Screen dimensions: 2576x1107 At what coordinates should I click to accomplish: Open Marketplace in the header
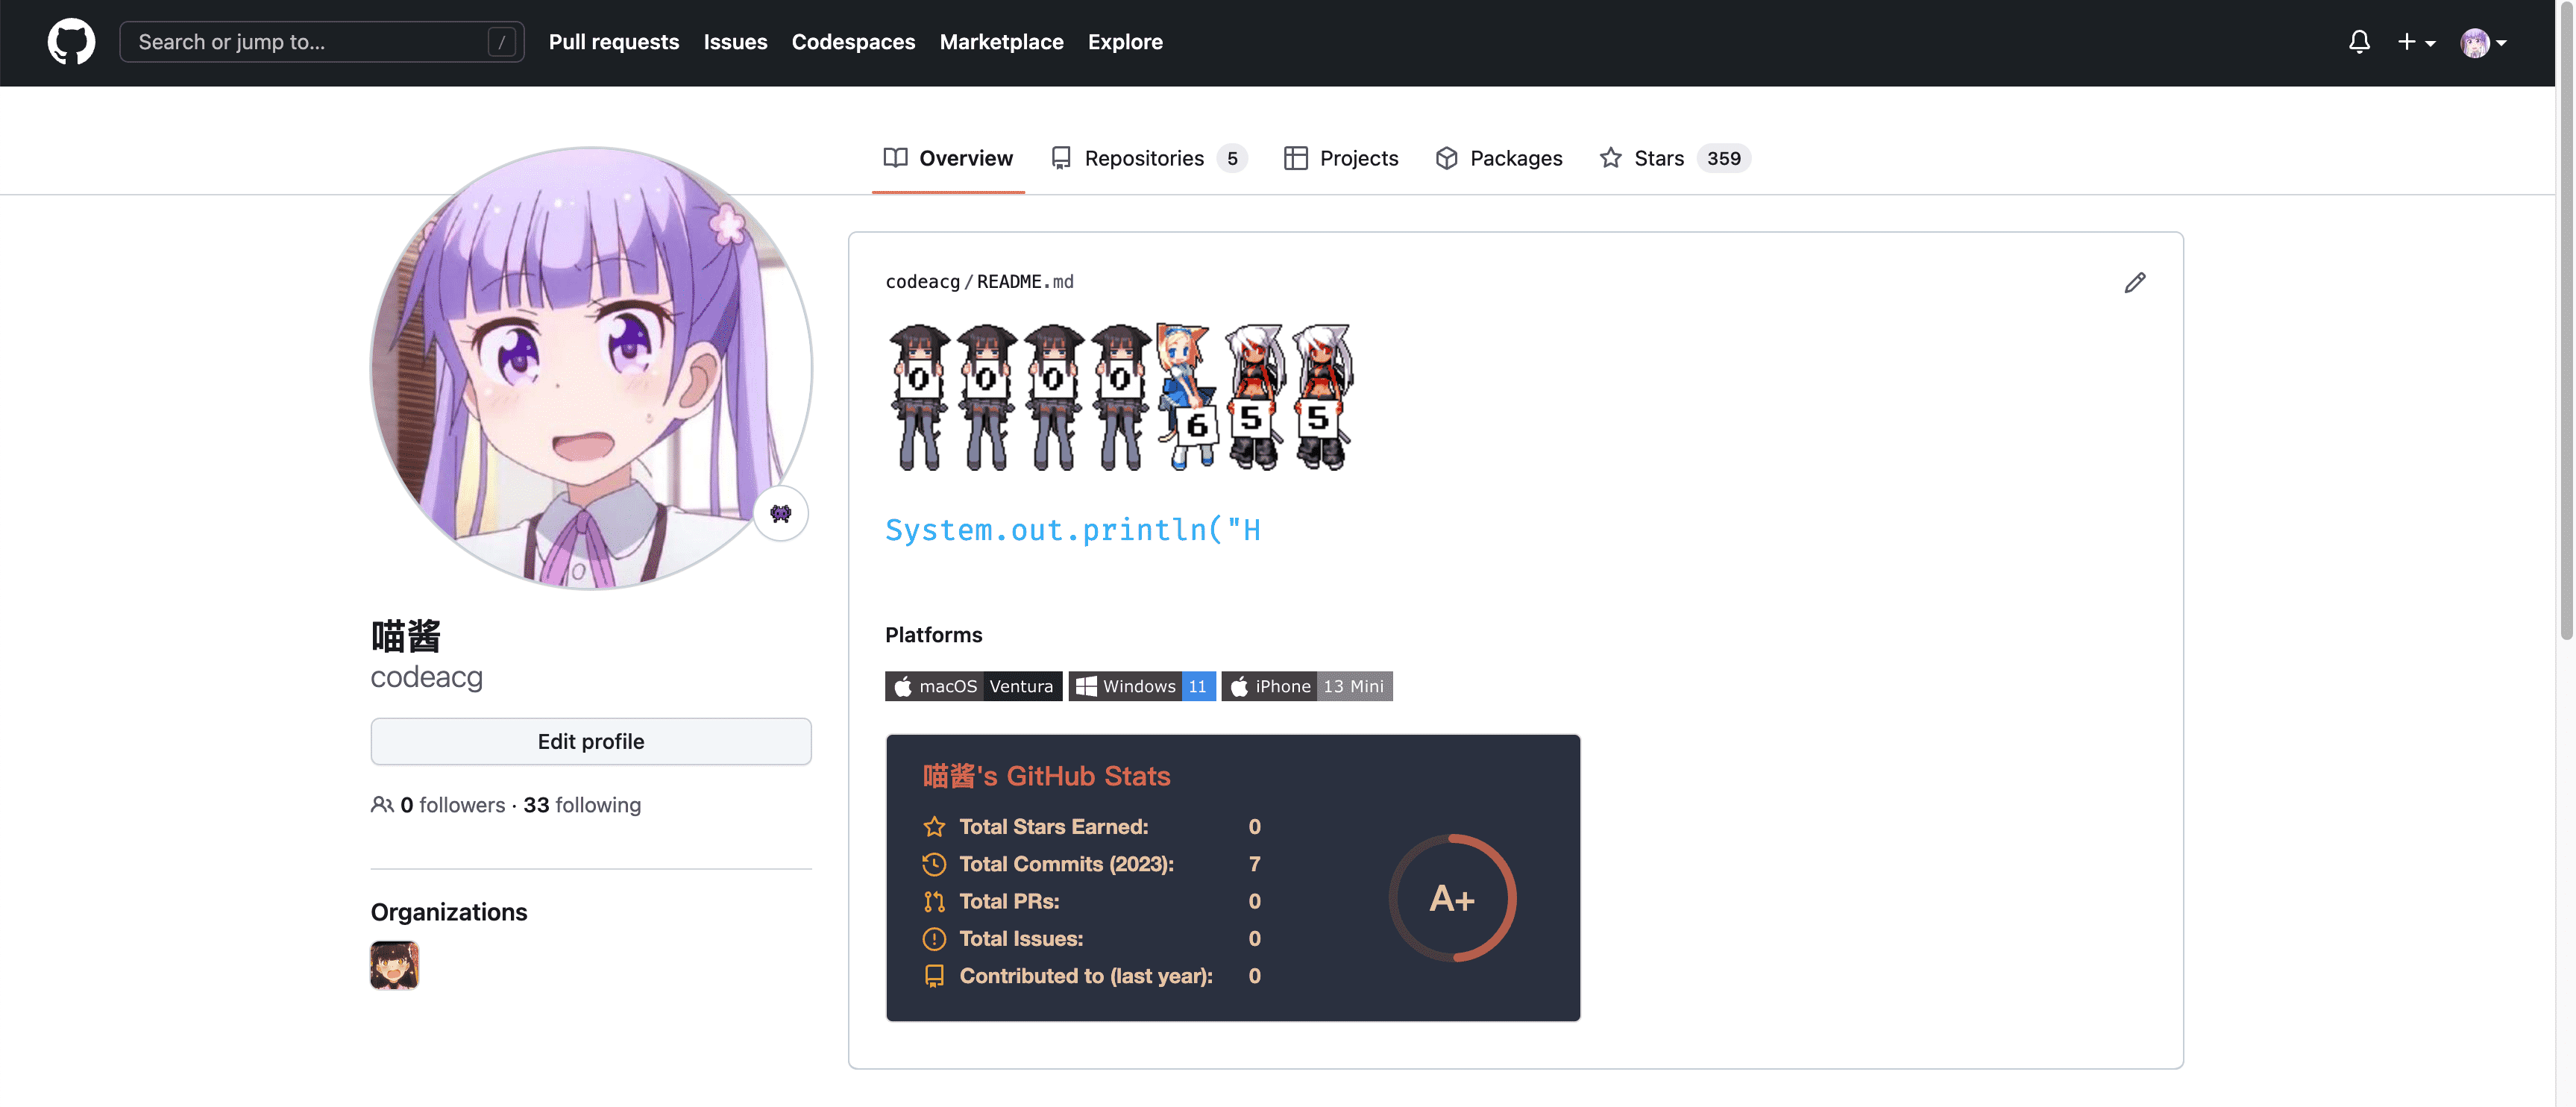pos(1001,42)
